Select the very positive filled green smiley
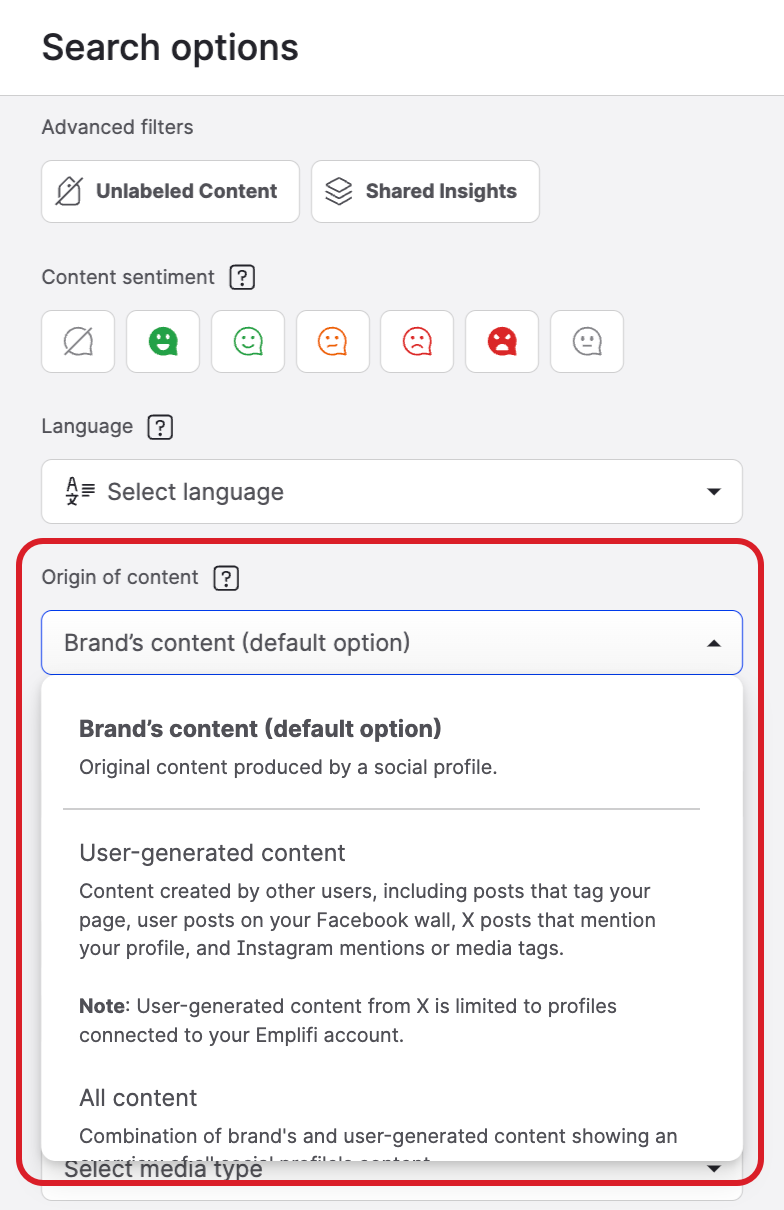The width and height of the screenshot is (784, 1210). point(162,342)
